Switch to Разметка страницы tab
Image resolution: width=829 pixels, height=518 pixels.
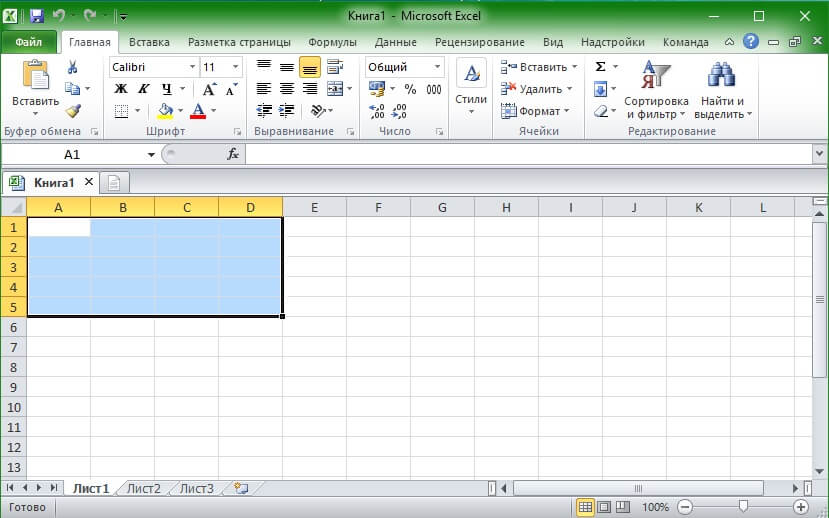pyautogui.click(x=240, y=42)
